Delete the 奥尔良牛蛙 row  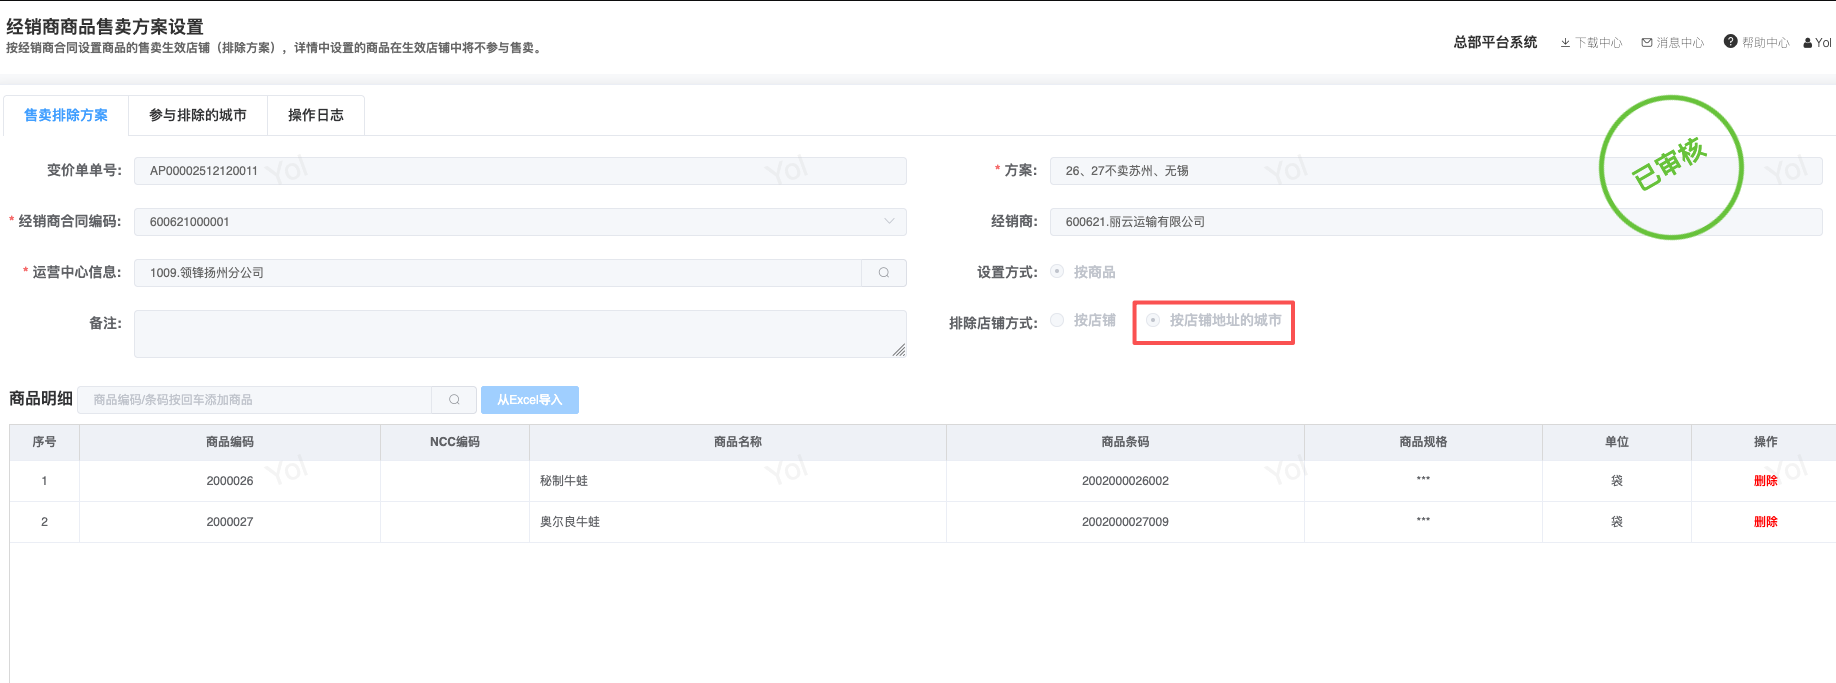tap(1765, 522)
